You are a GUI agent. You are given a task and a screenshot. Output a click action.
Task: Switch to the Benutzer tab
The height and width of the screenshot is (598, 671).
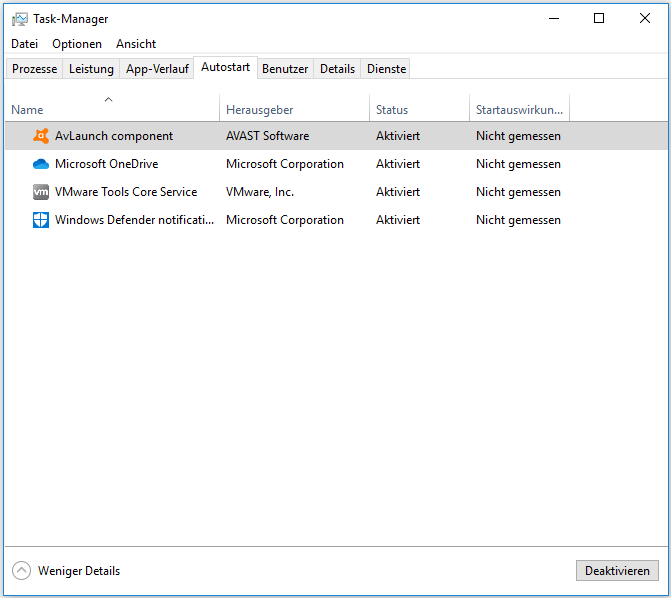click(285, 69)
